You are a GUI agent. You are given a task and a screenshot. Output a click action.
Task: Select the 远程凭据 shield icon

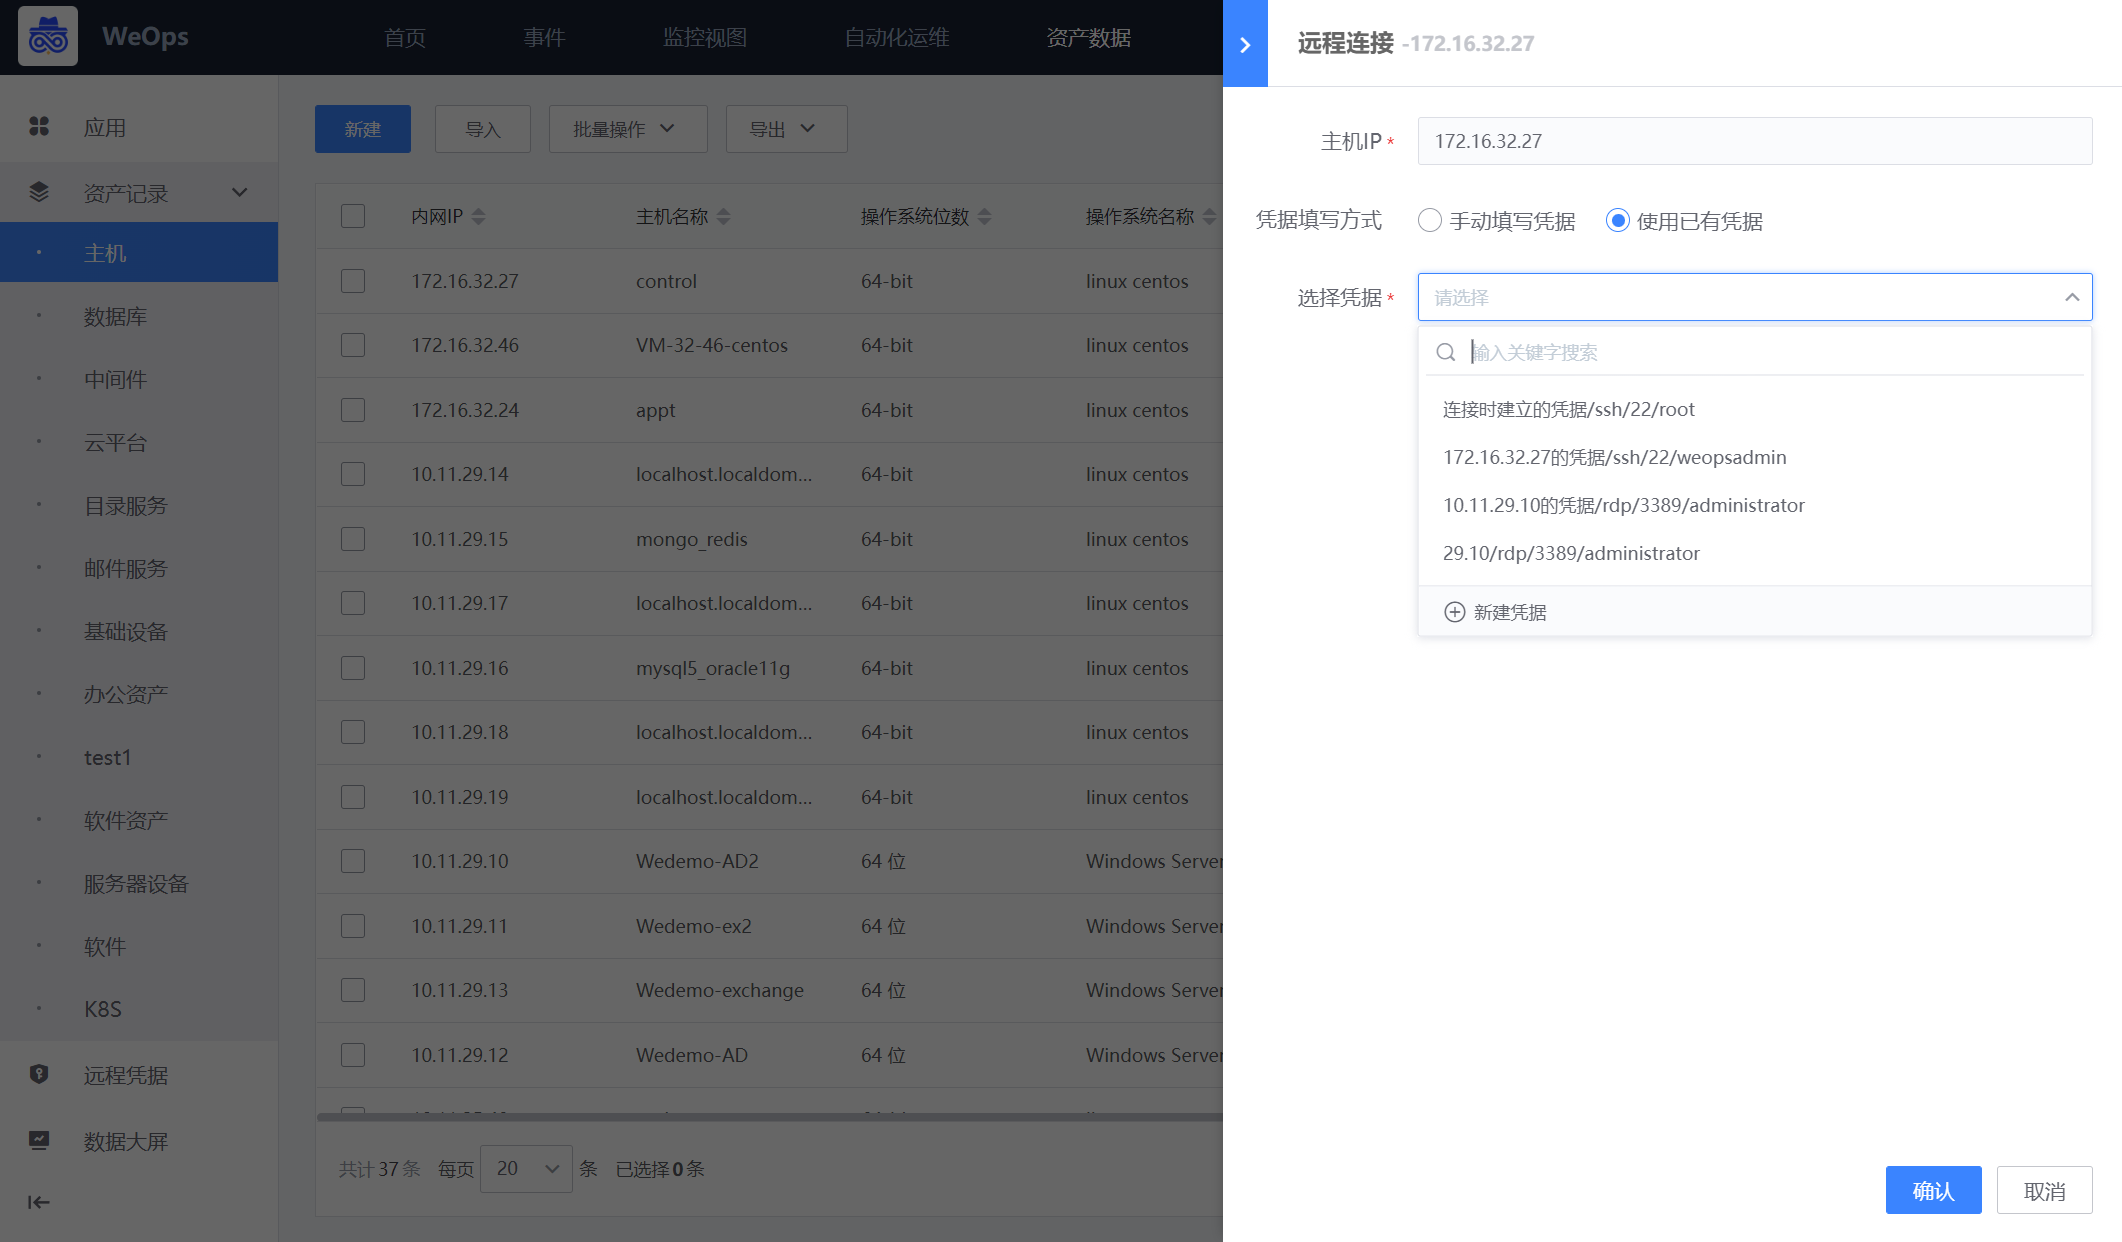coord(39,1074)
